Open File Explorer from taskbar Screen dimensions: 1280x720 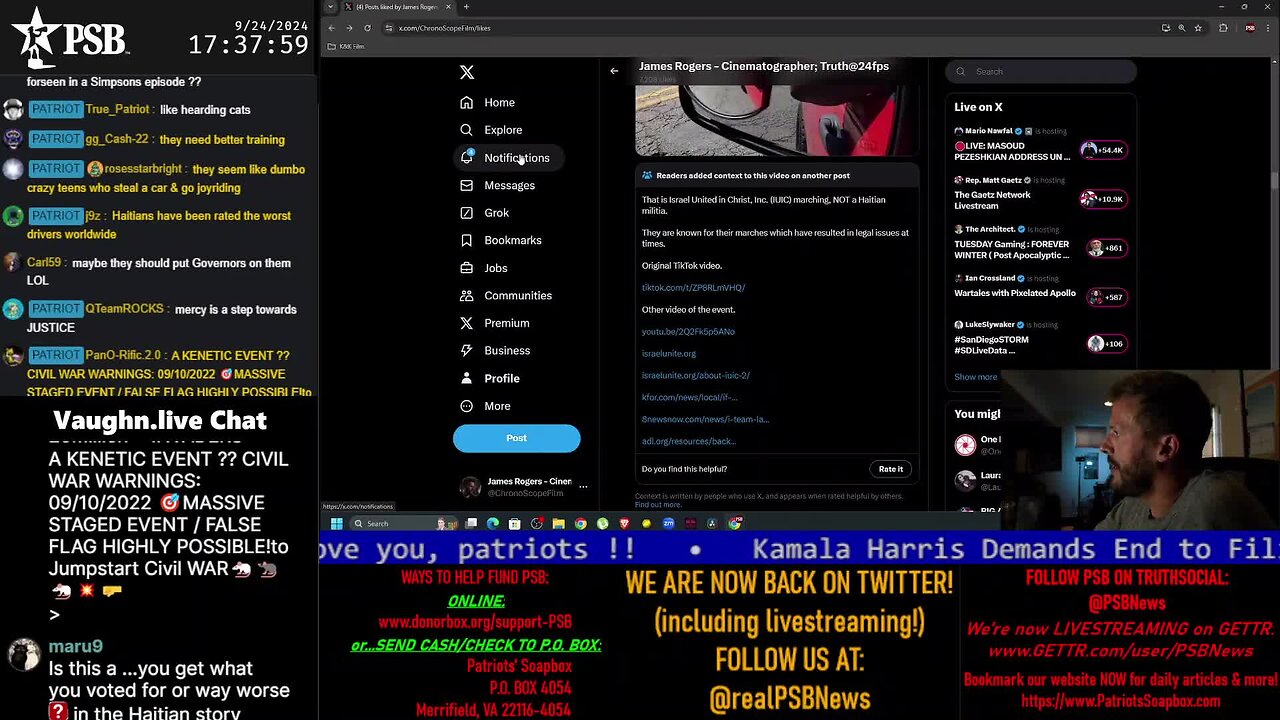click(x=558, y=523)
